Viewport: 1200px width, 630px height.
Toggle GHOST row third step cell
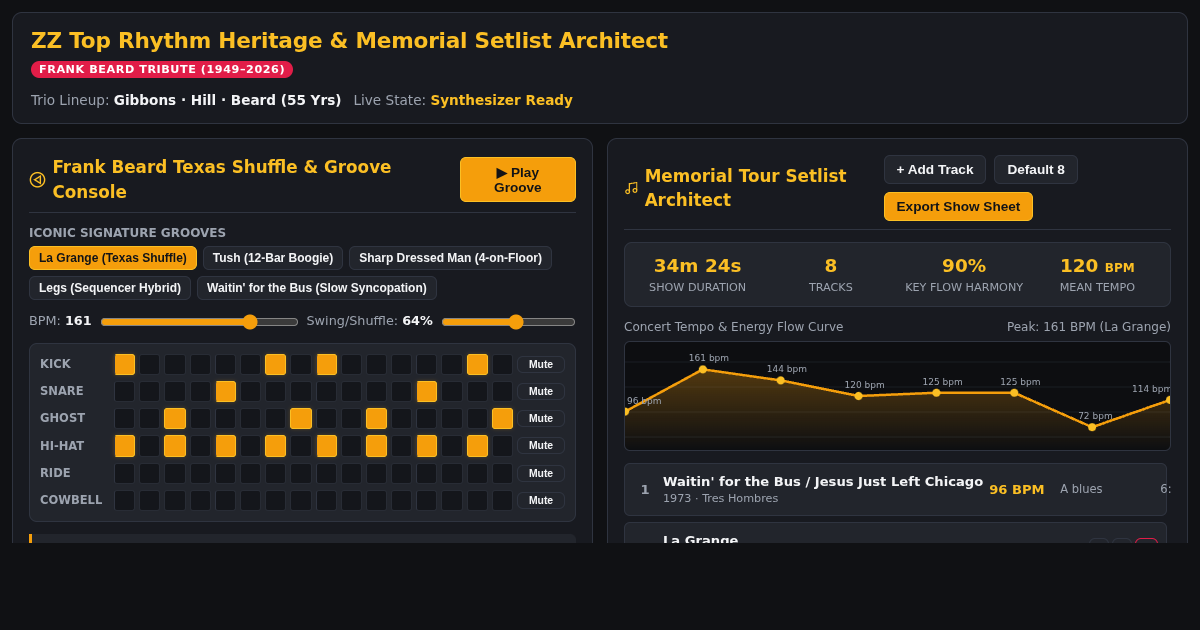(x=175, y=418)
